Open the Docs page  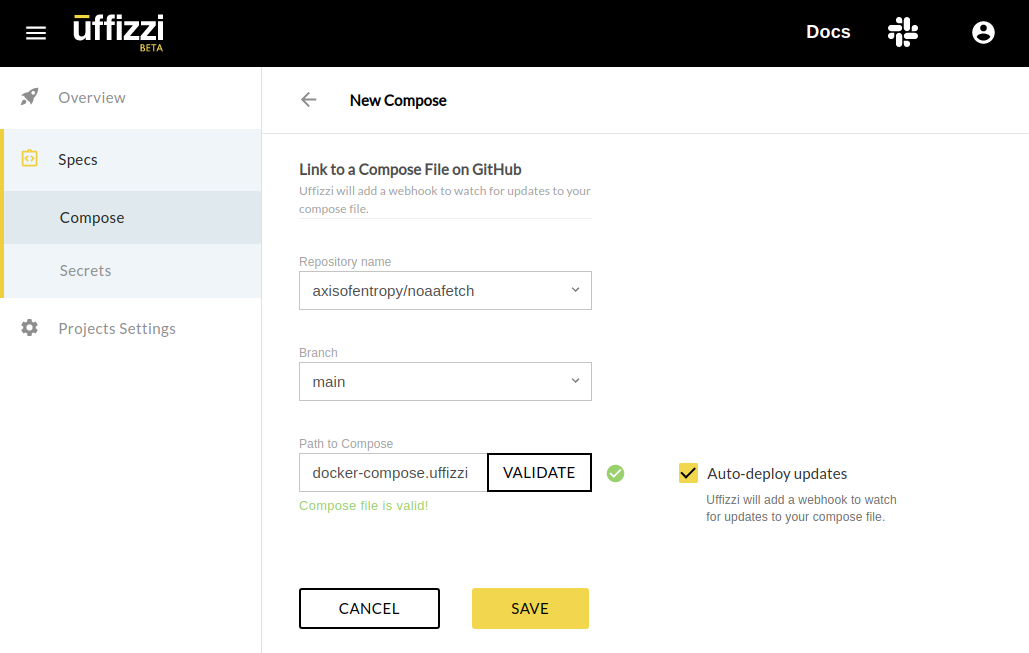click(x=827, y=31)
